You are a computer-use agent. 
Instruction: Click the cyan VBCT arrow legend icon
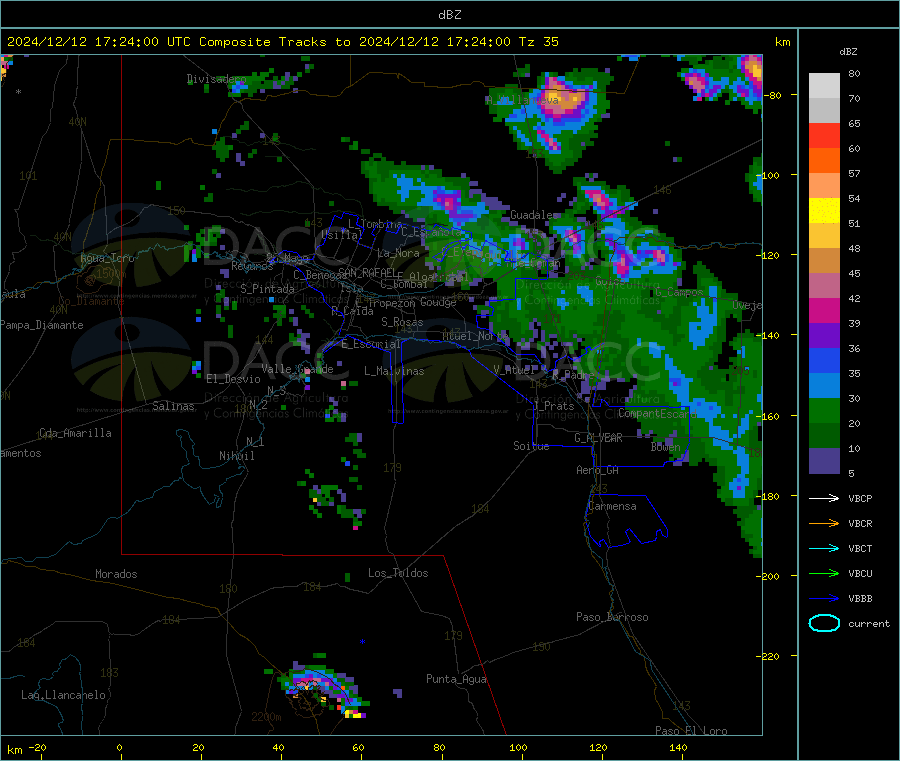pos(824,548)
